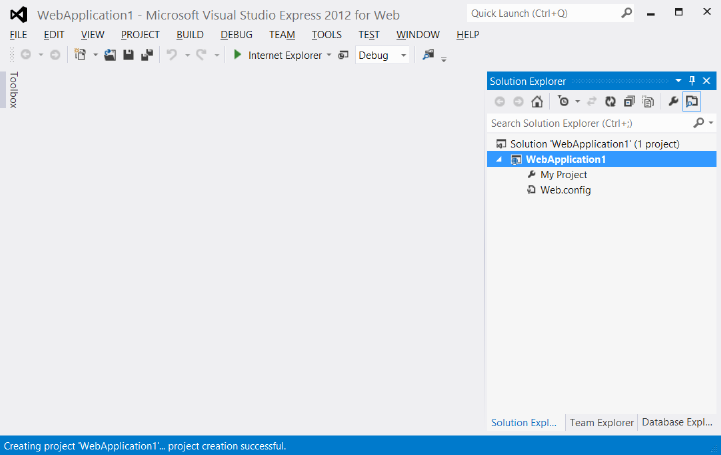Open the TEAM menu
This screenshot has height=455, width=721.
[x=282, y=35]
